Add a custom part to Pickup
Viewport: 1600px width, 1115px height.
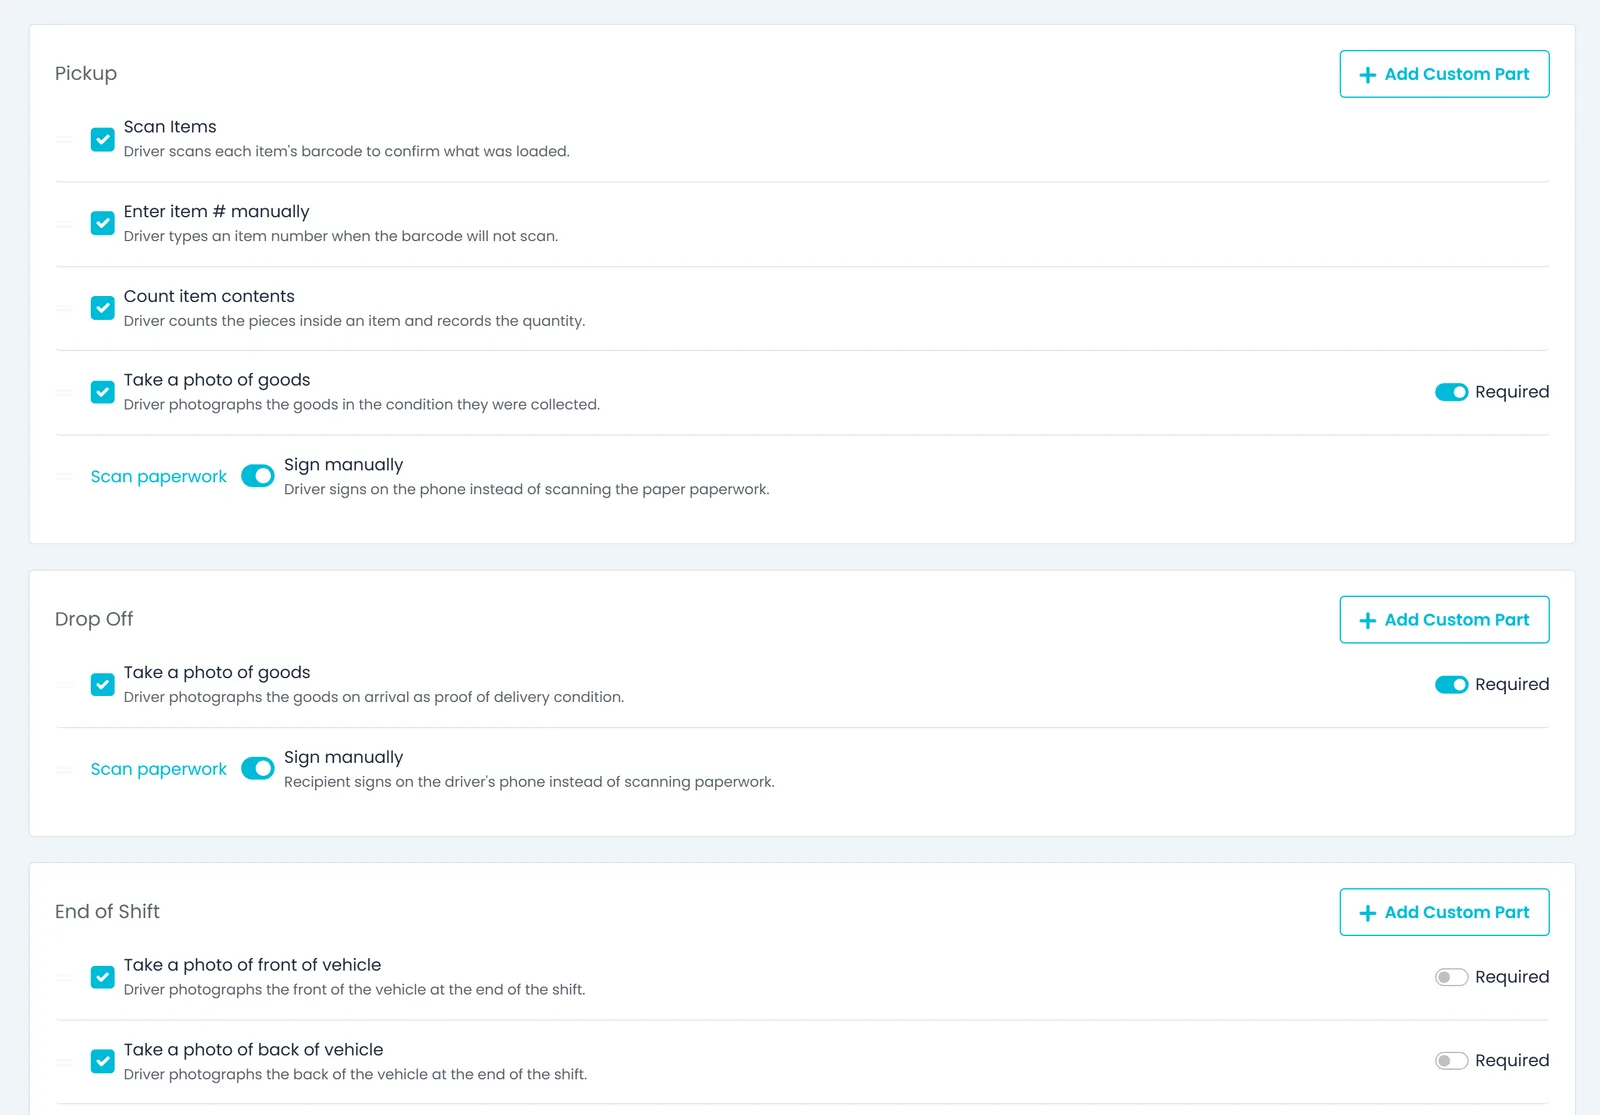pyautogui.click(x=1444, y=74)
